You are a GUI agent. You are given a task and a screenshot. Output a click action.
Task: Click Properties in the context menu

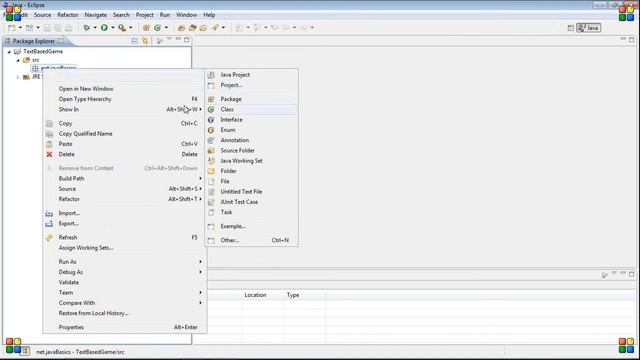pos(124,327)
